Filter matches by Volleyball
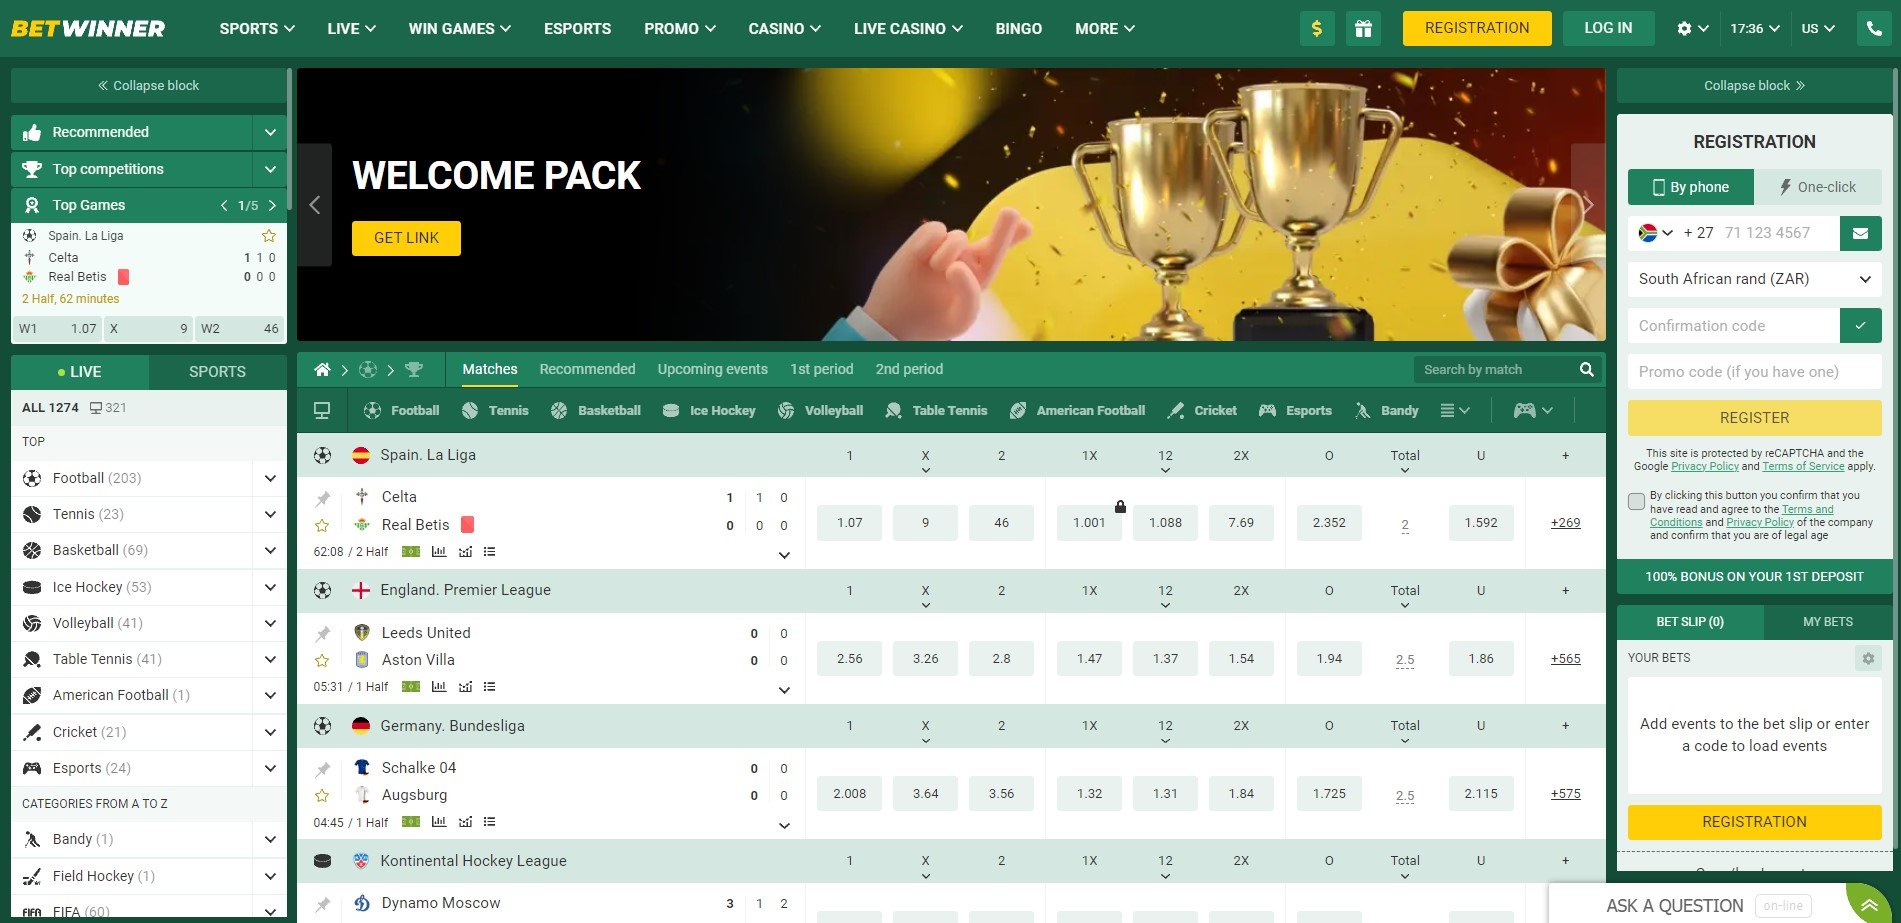The image size is (1901, 923). click(x=820, y=411)
